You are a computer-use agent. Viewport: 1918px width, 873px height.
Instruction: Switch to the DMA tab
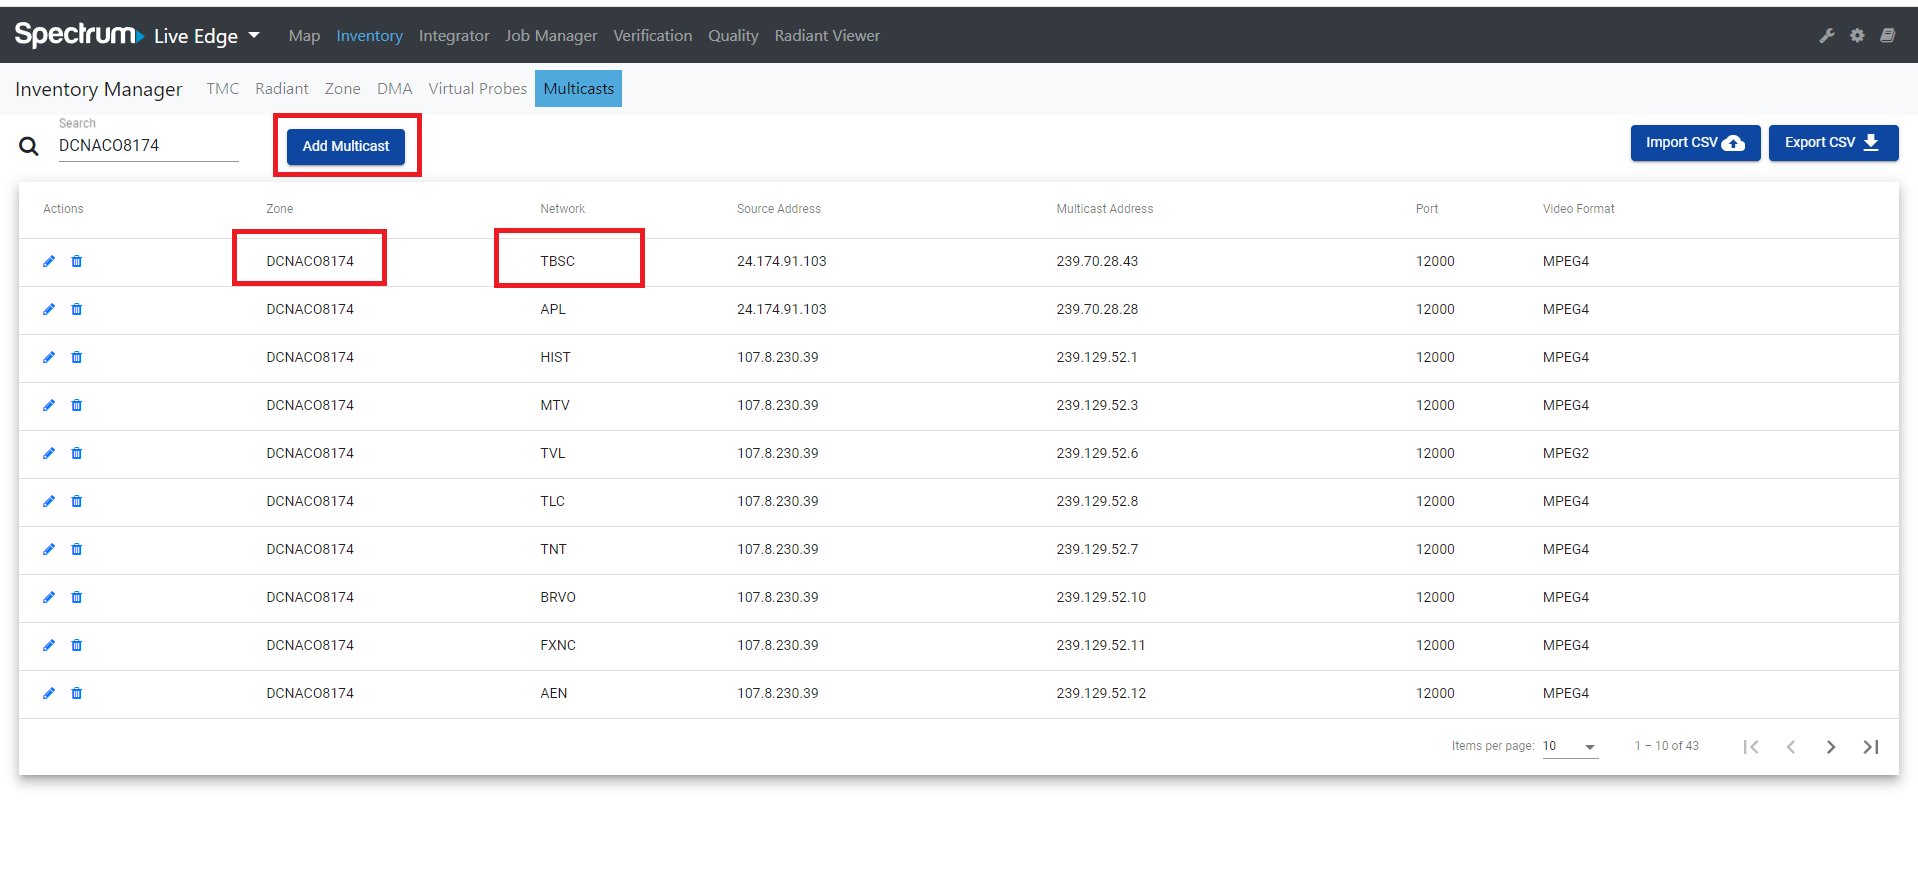[x=395, y=89]
